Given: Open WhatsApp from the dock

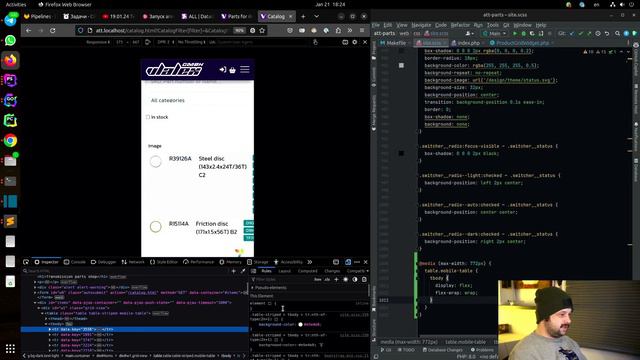Looking at the screenshot, I should click(10, 40).
